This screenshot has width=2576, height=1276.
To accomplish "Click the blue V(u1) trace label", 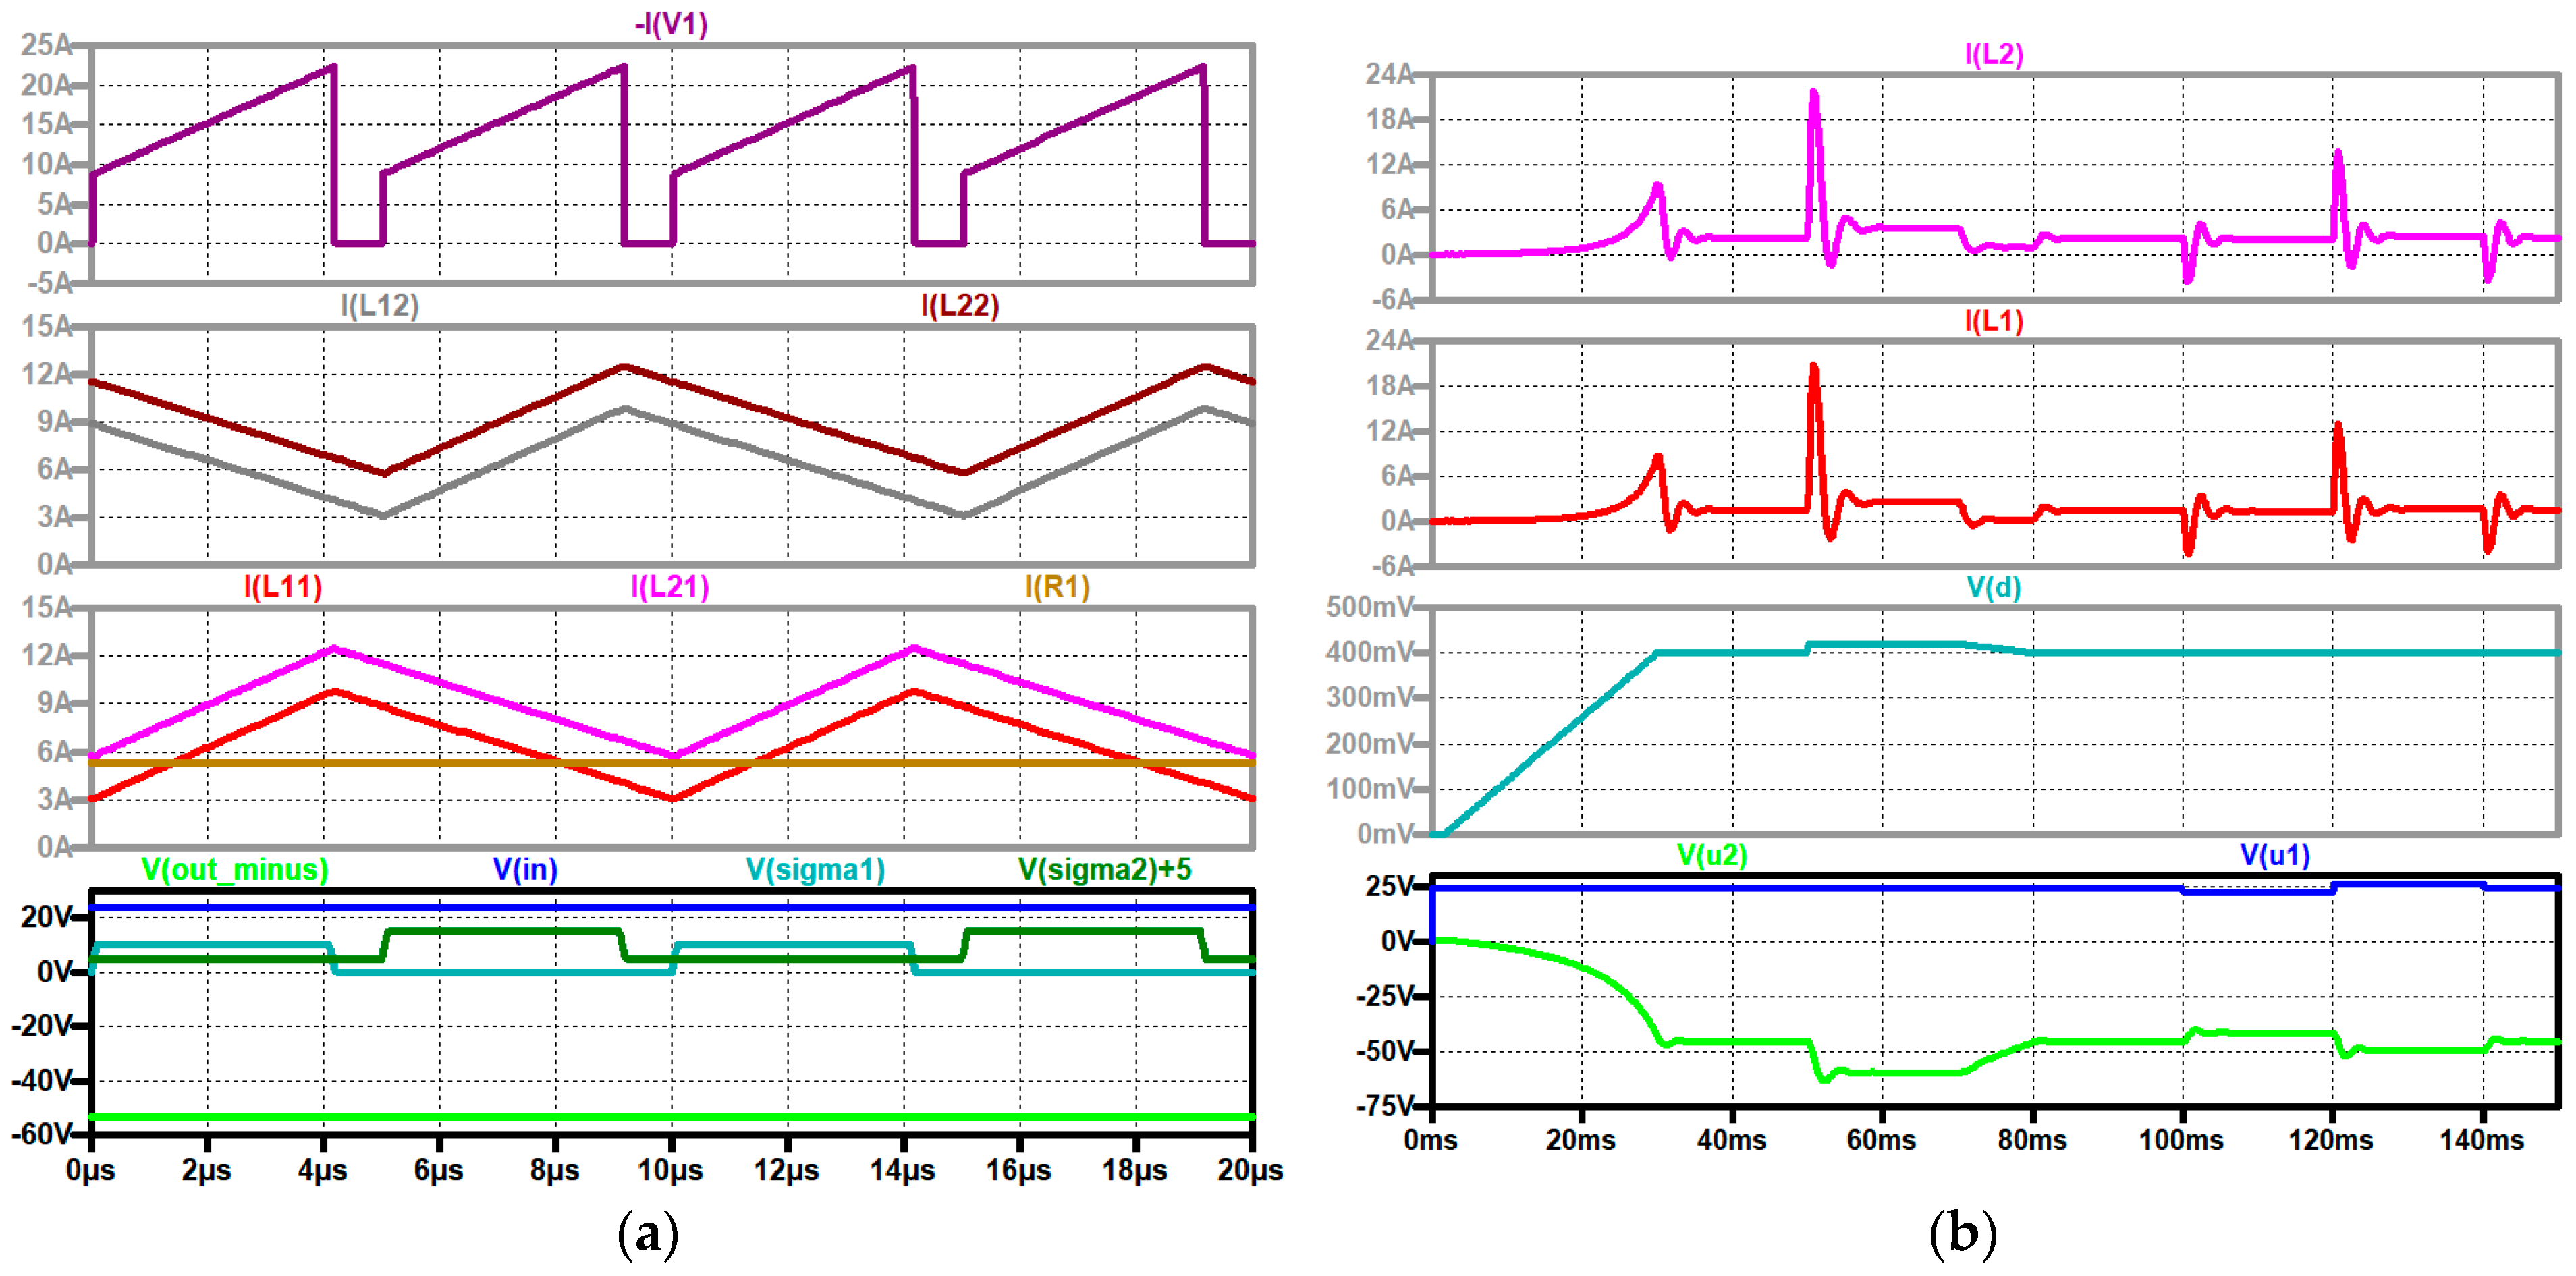I will point(2274,855).
